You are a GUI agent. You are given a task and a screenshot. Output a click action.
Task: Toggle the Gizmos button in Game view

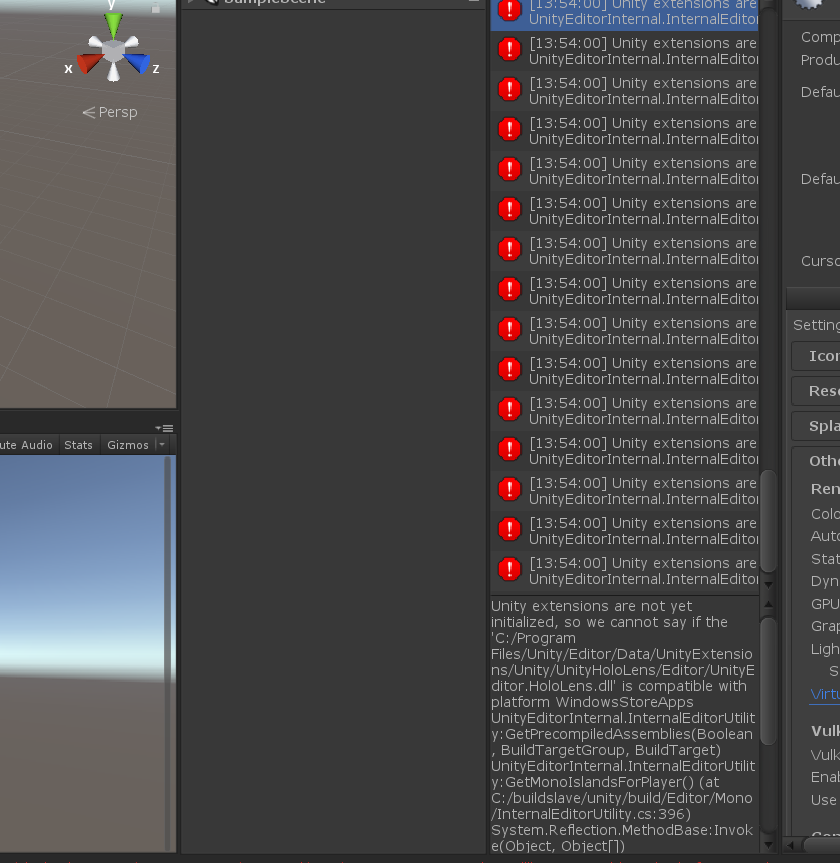pos(128,445)
